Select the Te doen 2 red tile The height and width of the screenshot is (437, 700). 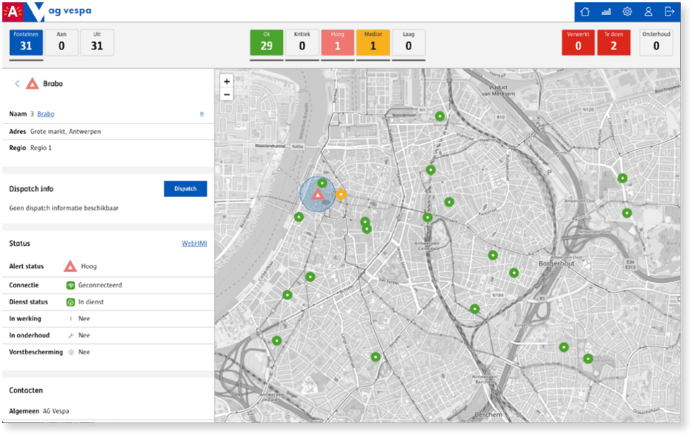[614, 42]
